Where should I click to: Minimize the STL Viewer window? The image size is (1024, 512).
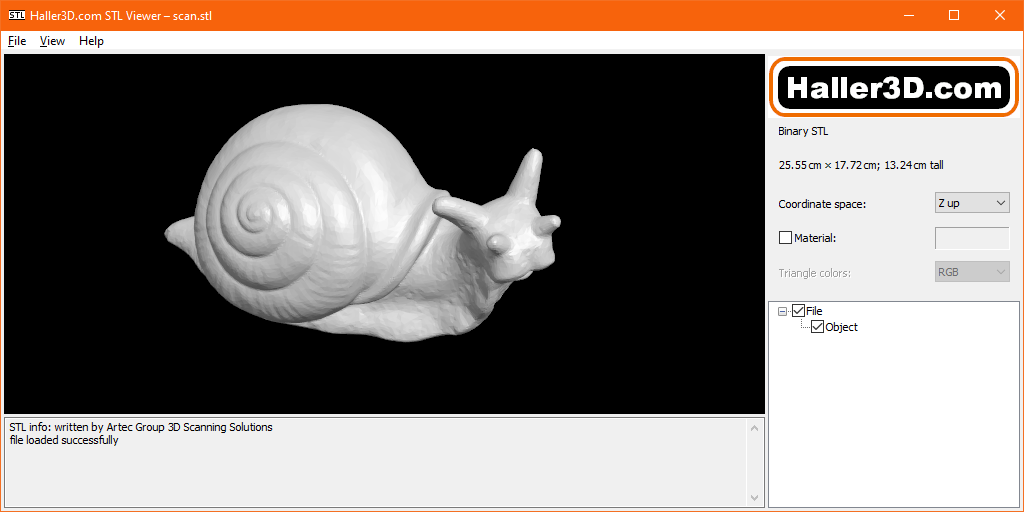point(908,15)
